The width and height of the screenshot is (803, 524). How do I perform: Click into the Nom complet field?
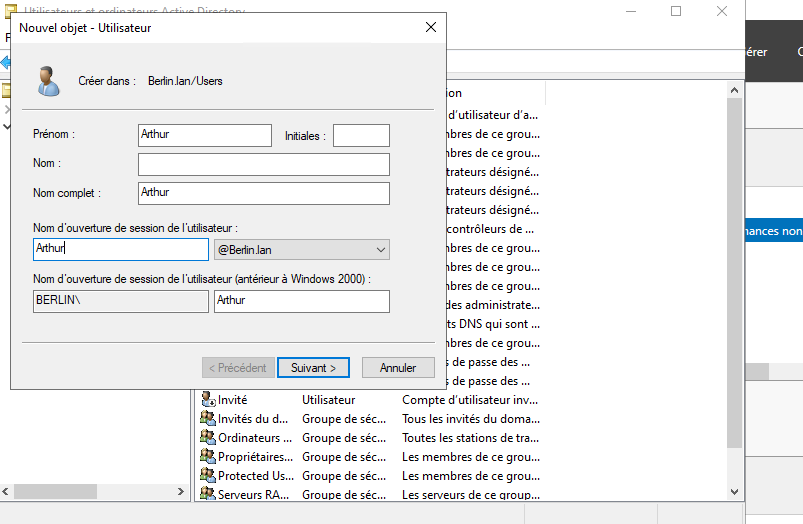tap(264, 193)
